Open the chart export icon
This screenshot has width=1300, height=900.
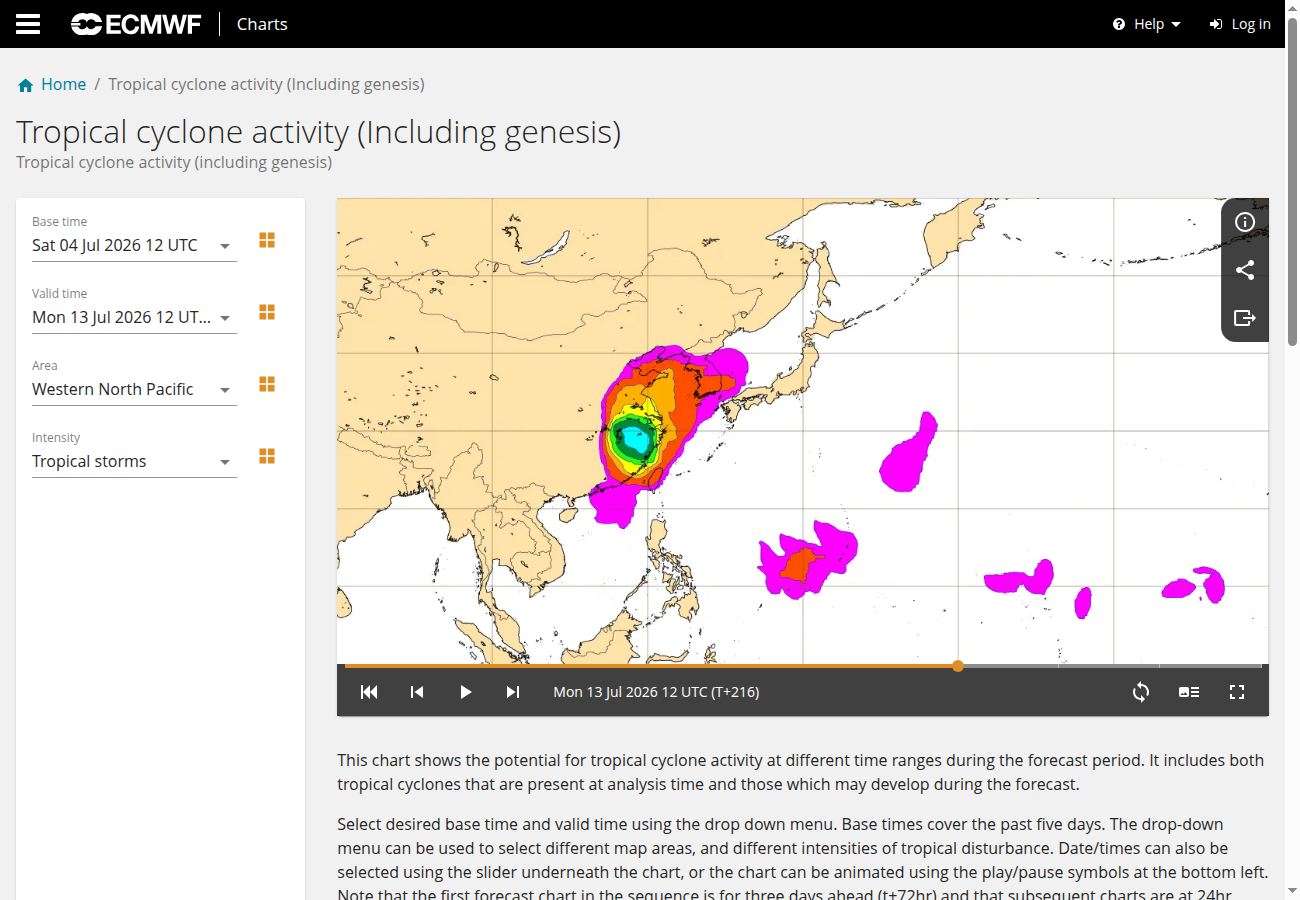1245,318
